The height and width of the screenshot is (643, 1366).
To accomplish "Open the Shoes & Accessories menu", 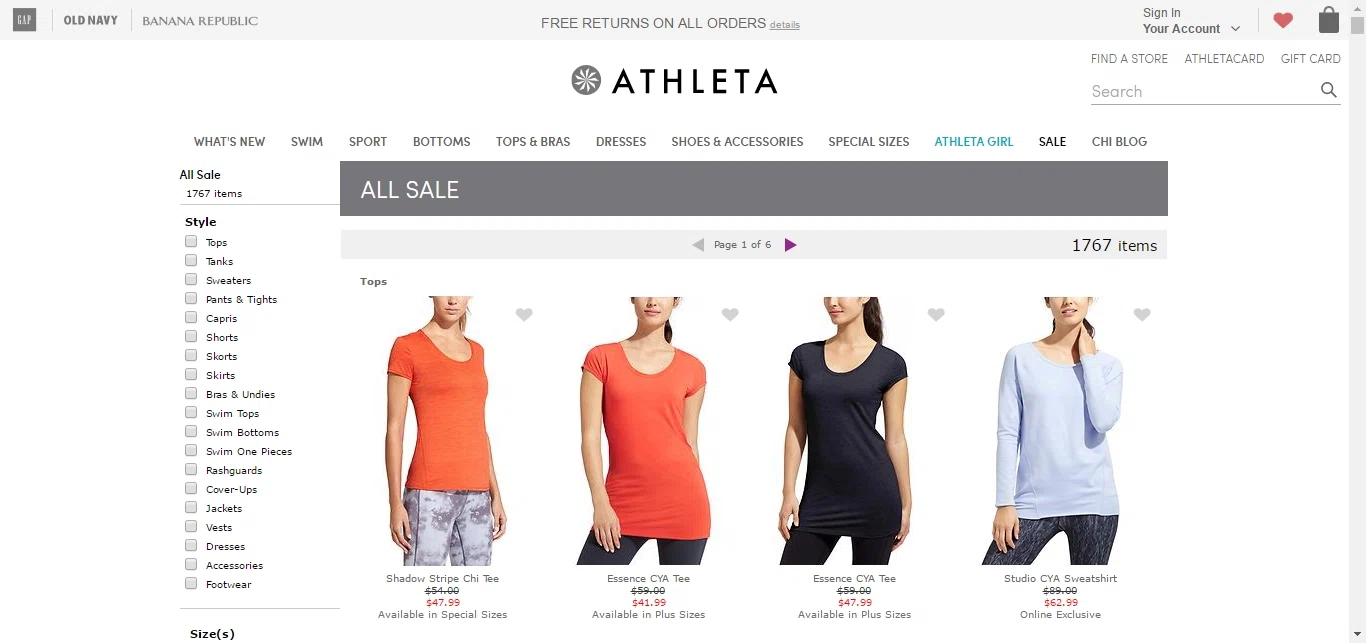I will [737, 142].
